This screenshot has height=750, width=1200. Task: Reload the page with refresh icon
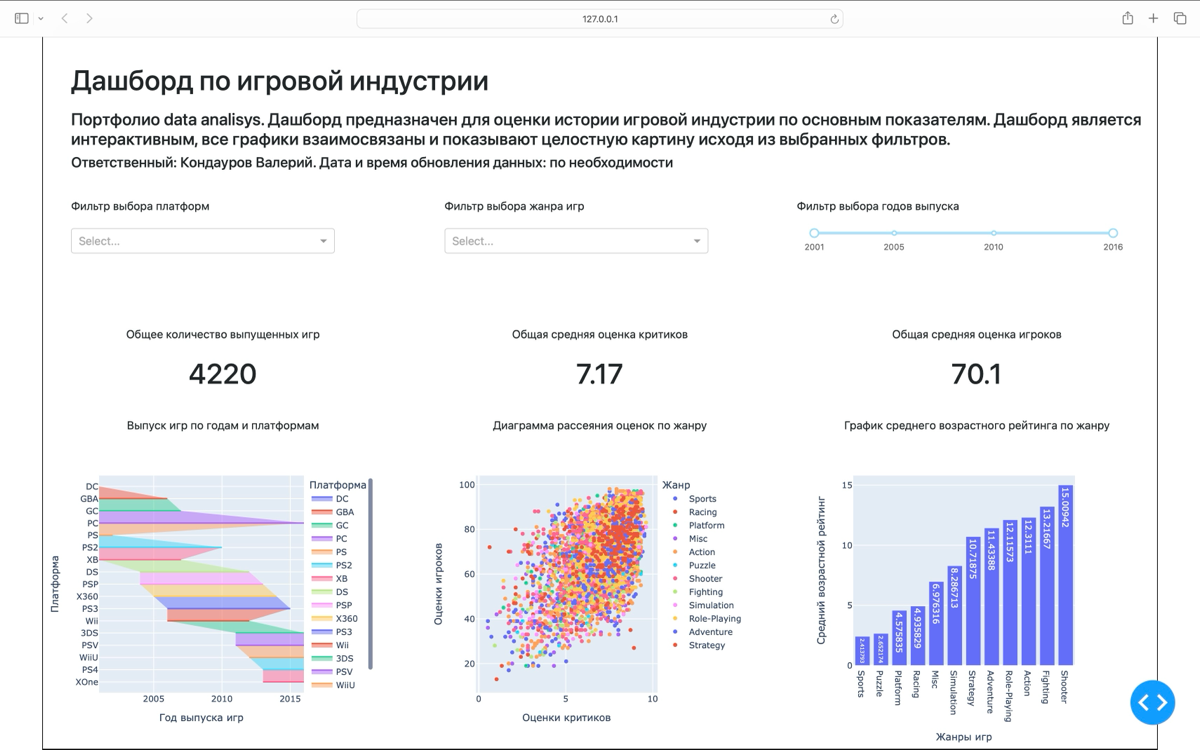[834, 18]
